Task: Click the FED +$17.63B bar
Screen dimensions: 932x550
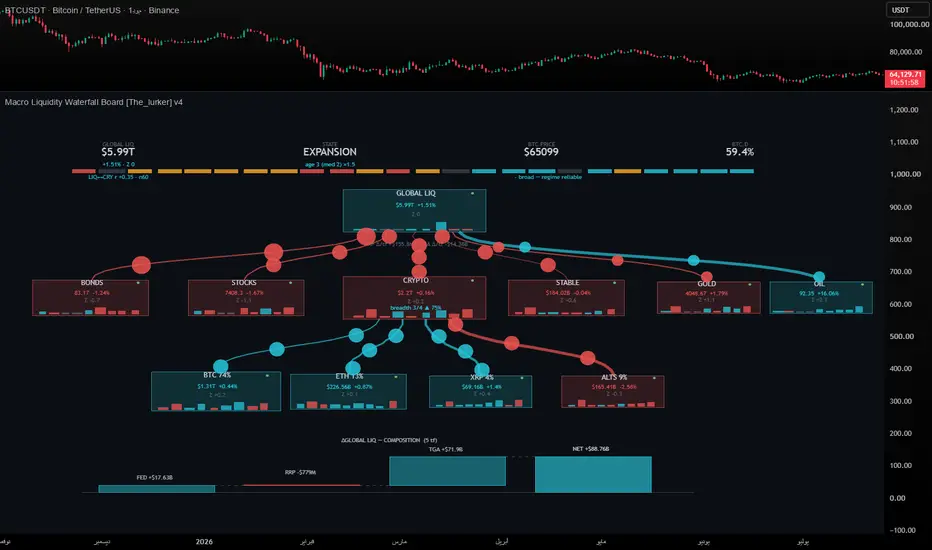Action: [x=156, y=489]
